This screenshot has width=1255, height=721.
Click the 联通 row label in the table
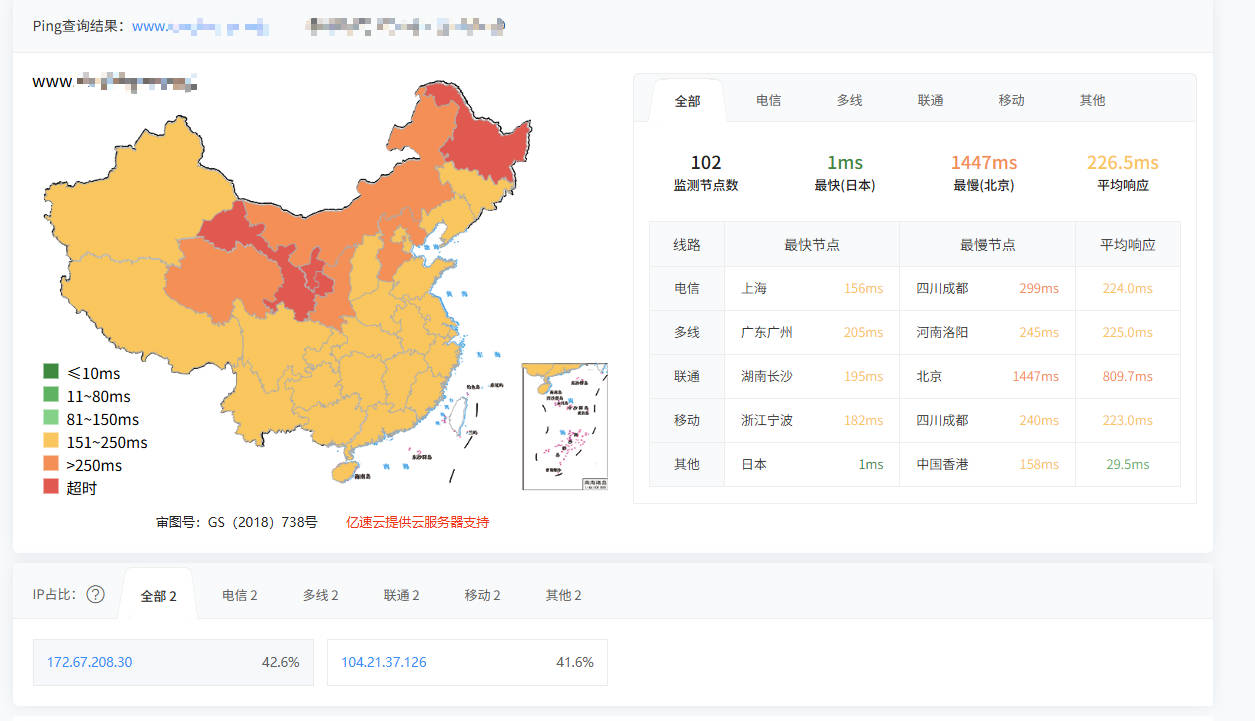point(686,376)
